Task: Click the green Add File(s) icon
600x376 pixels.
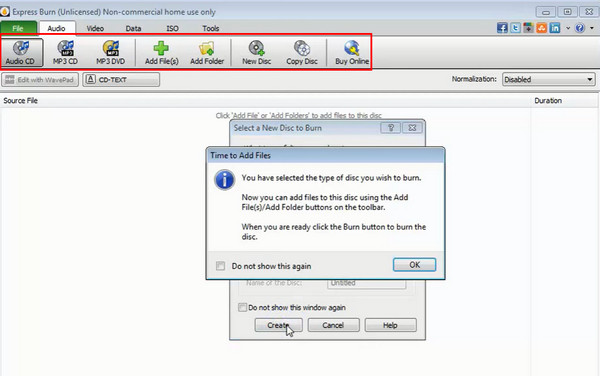Action: [x=161, y=52]
